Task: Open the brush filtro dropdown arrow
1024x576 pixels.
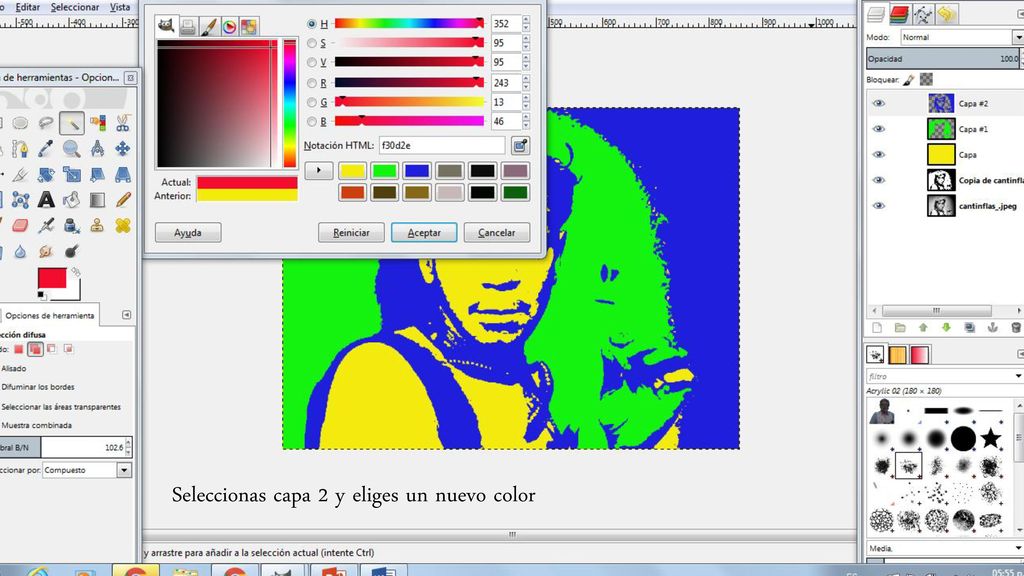Action: tap(1018, 376)
